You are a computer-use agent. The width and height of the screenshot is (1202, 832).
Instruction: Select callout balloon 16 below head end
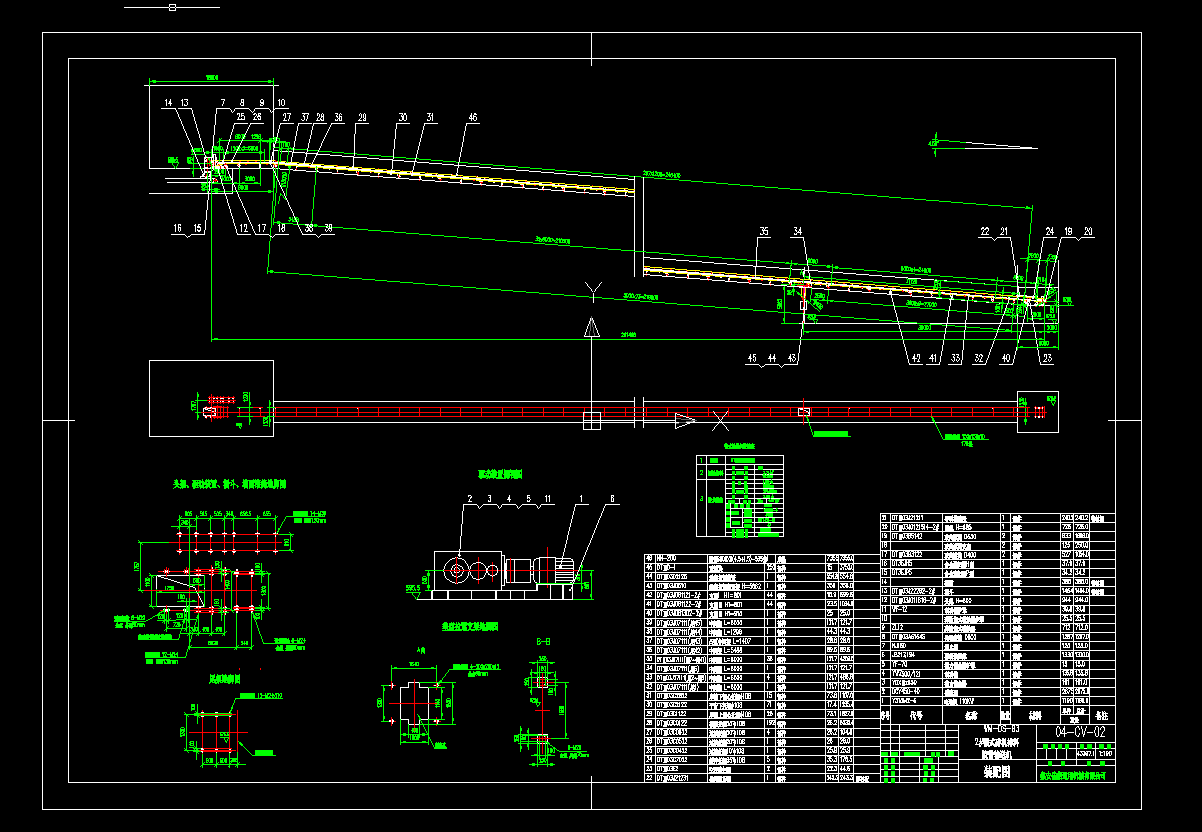(178, 229)
